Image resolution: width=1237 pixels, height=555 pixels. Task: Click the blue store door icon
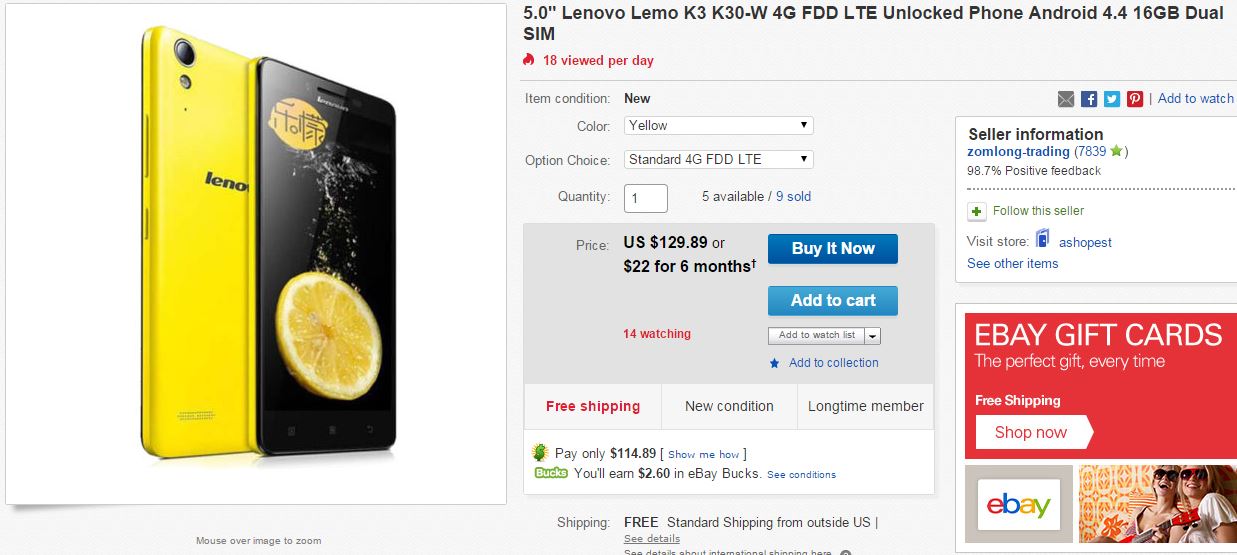(1043, 240)
